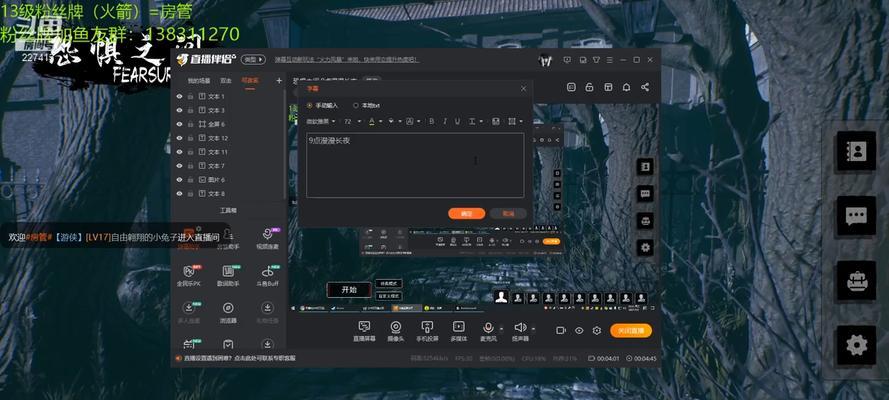
Task: Close the 字幕 dialog
Action: 523,88
